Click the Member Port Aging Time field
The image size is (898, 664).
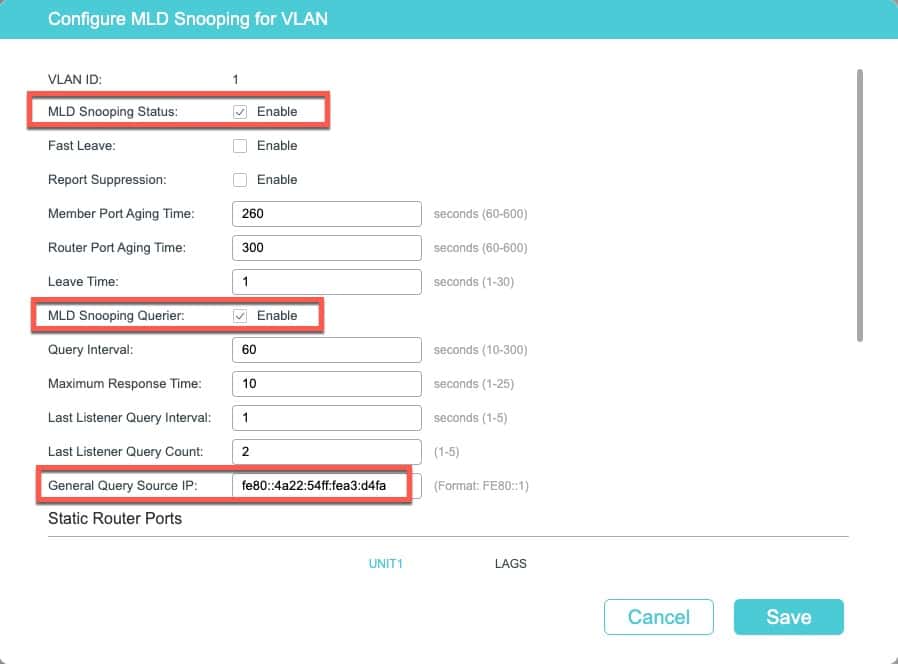[327, 214]
